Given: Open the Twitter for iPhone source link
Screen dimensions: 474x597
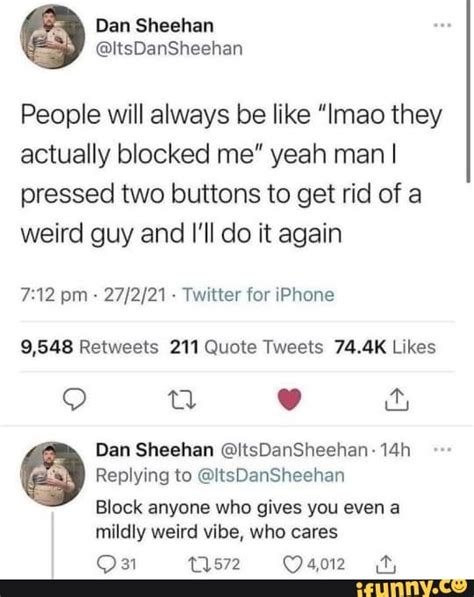Looking at the screenshot, I should pyautogui.click(x=259, y=295).
